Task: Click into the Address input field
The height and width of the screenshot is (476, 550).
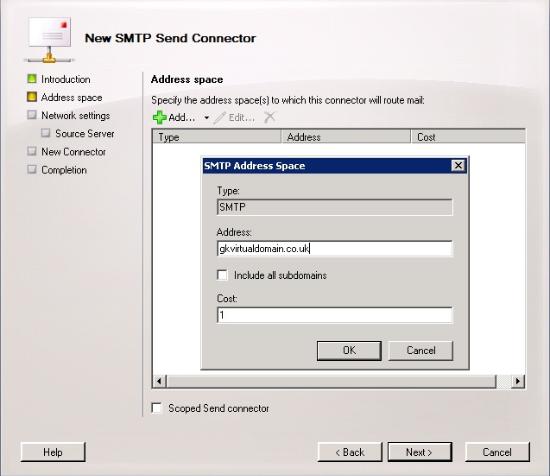Action: point(335,249)
